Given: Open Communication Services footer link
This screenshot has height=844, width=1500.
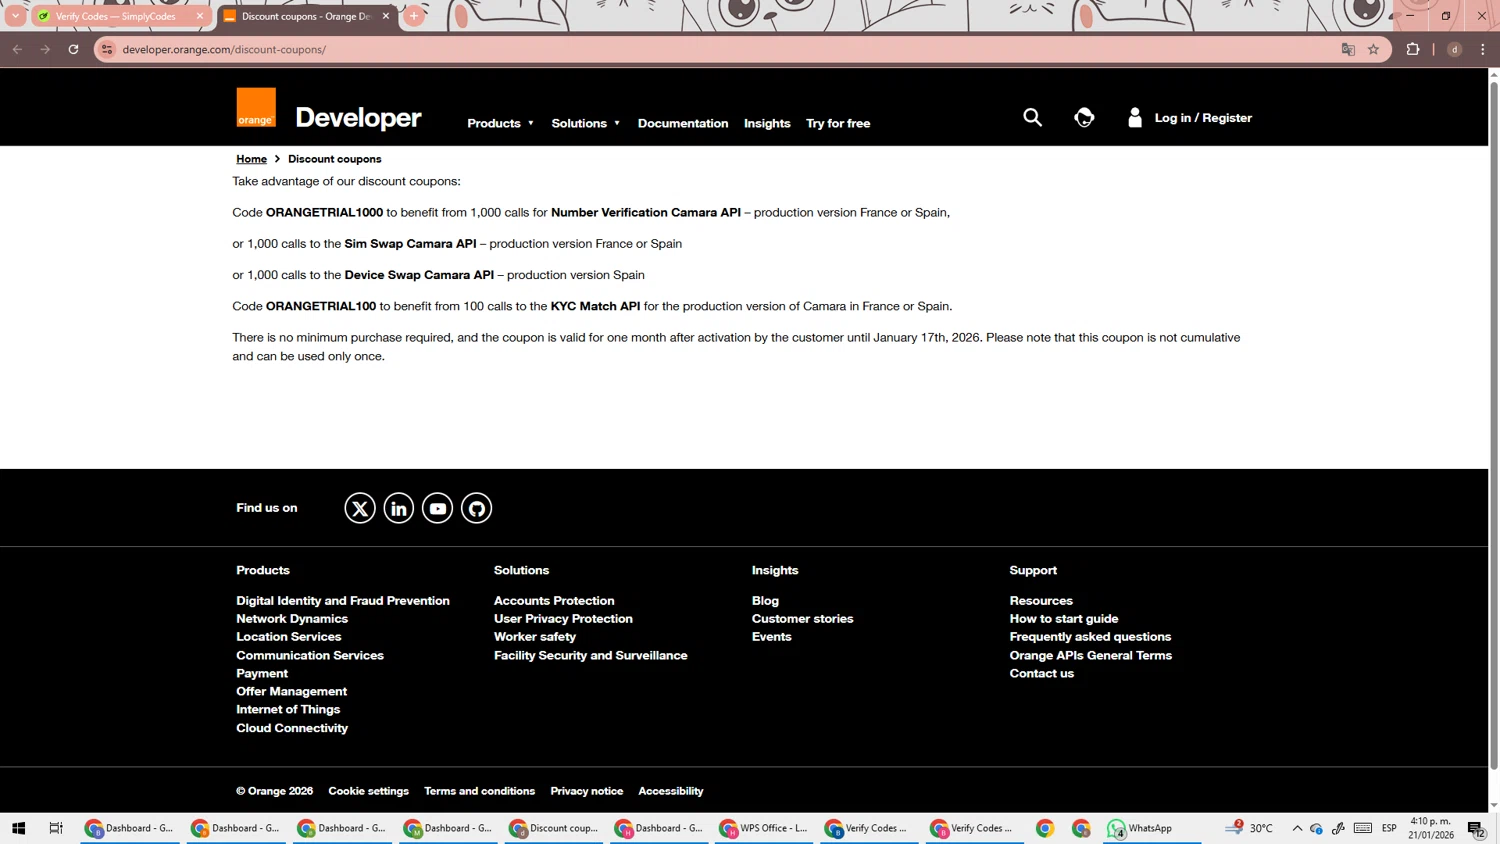Looking at the screenshot, I should click(310, 656).
